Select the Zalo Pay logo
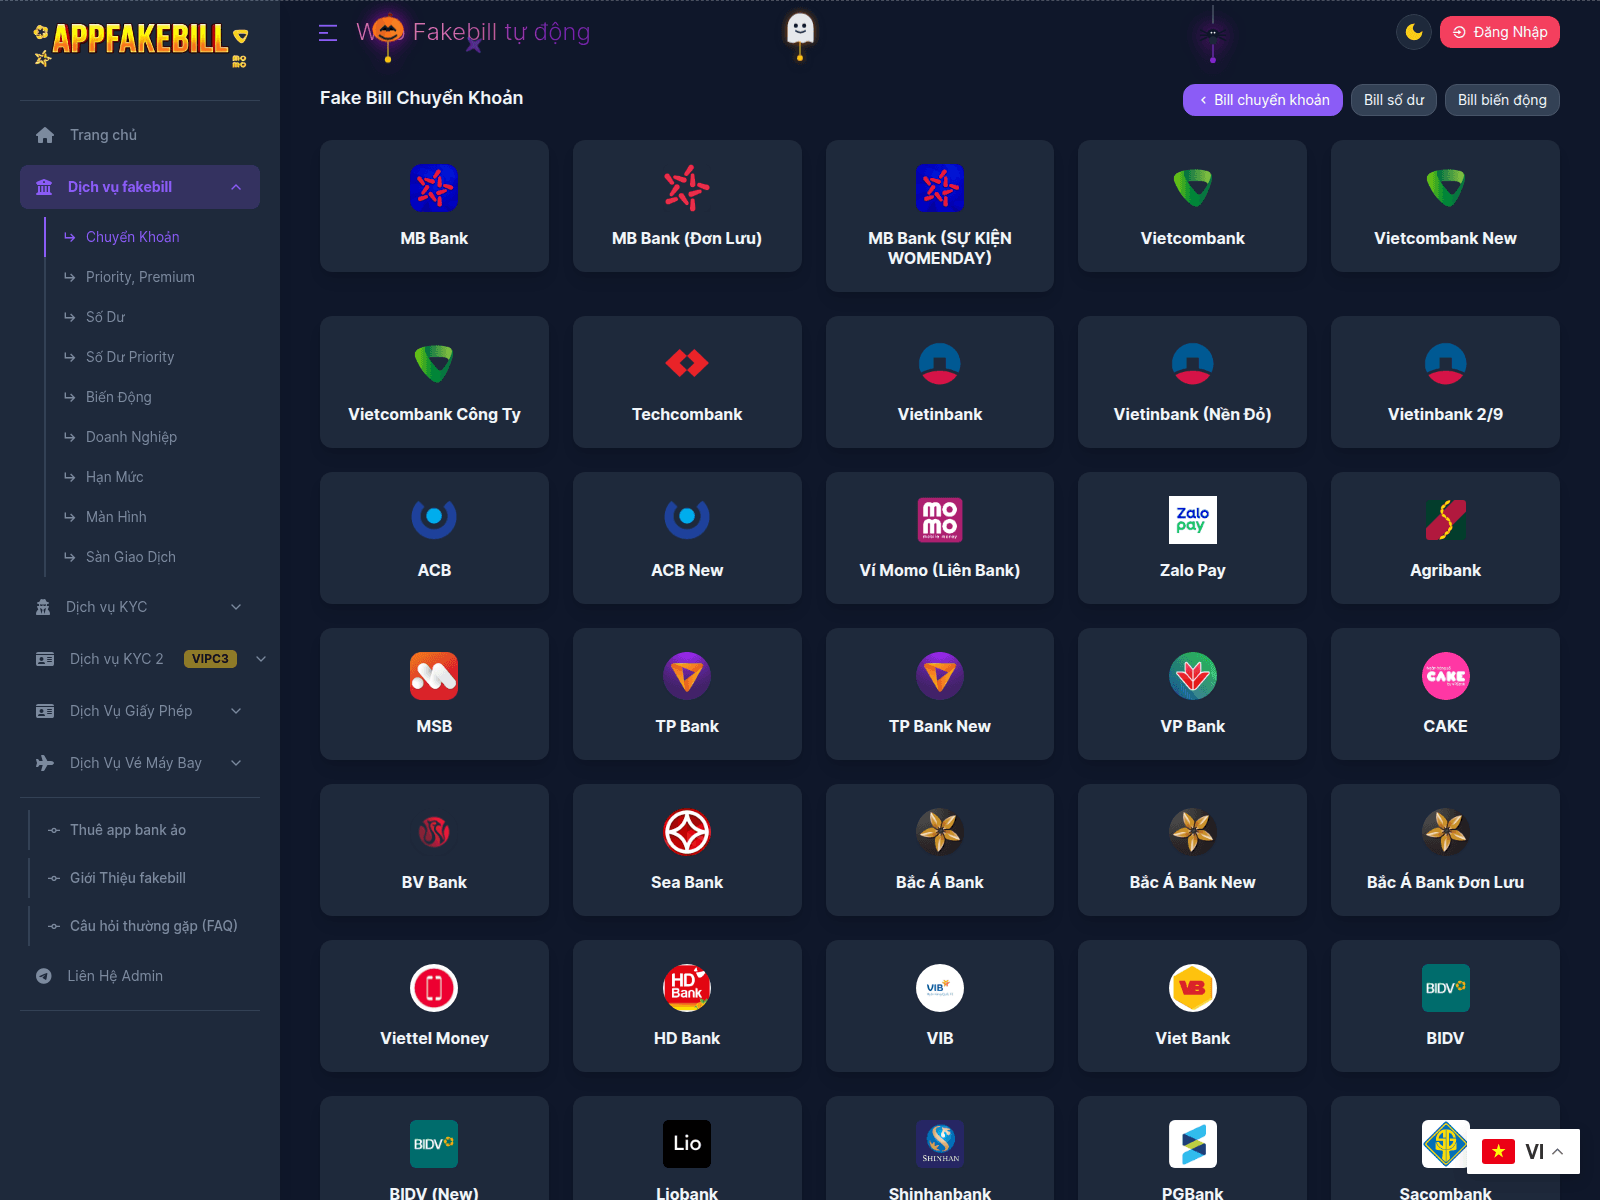Image resolution: width=1600 pixels, height=1200 pixels. (1192, 520)
